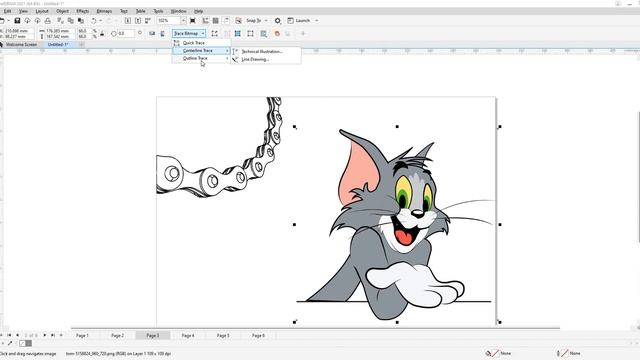The image size is (640, 360).
Task: Click the Undo arrow icon
Action: point(93,20)
